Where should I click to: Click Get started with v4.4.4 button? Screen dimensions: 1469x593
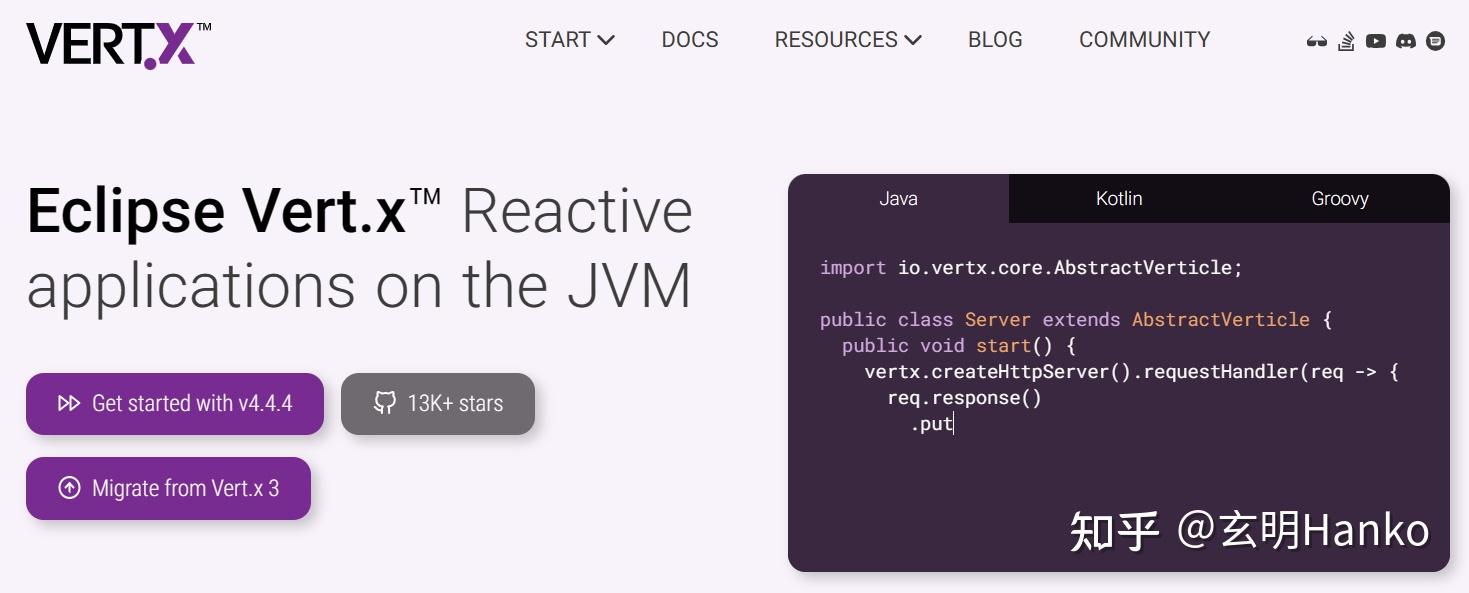(175, 404)
